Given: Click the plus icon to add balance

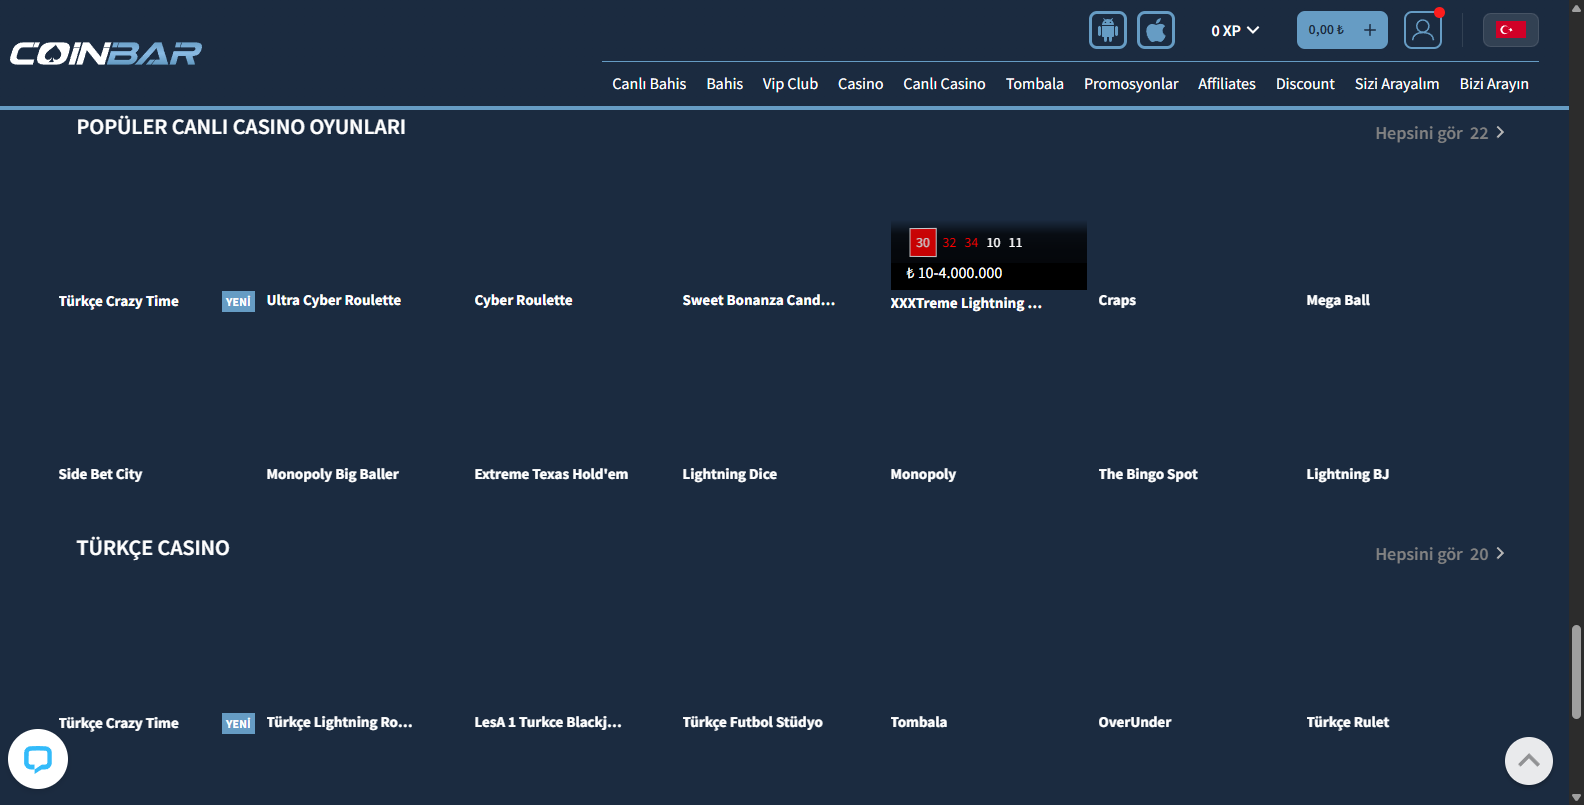Looking at the screenshot, I should 1370,30.
